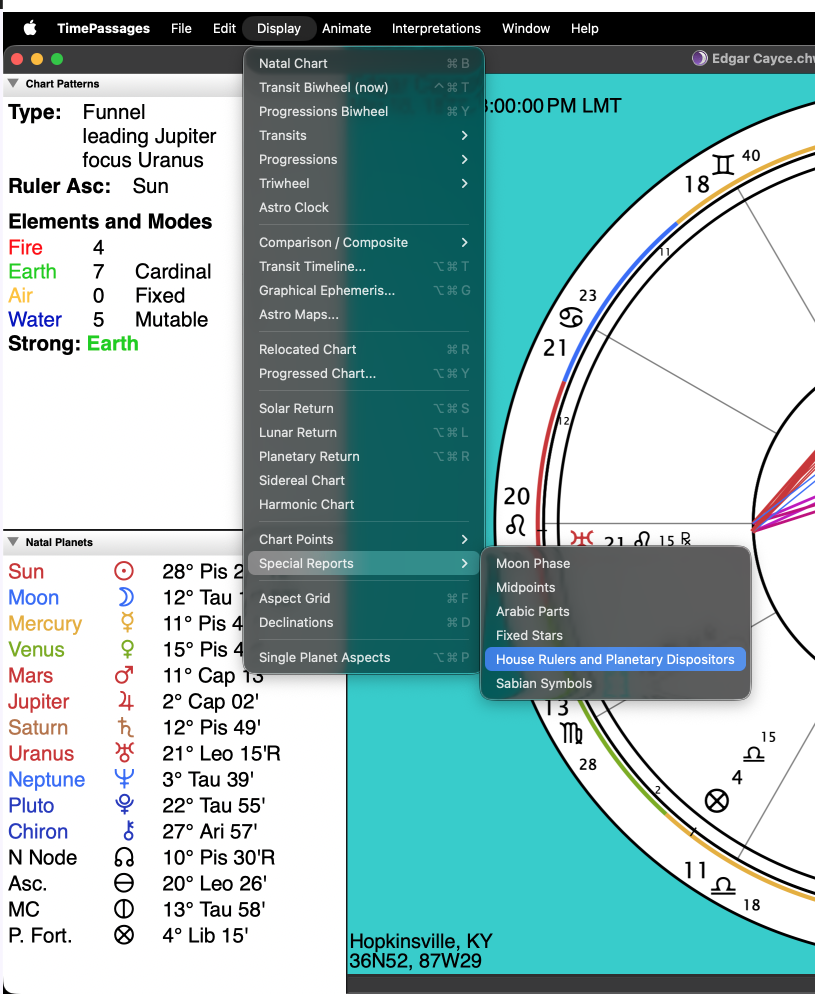Click the Uranus glyph on the chart wheel
815x994 pixels.
tap(582, 539)
